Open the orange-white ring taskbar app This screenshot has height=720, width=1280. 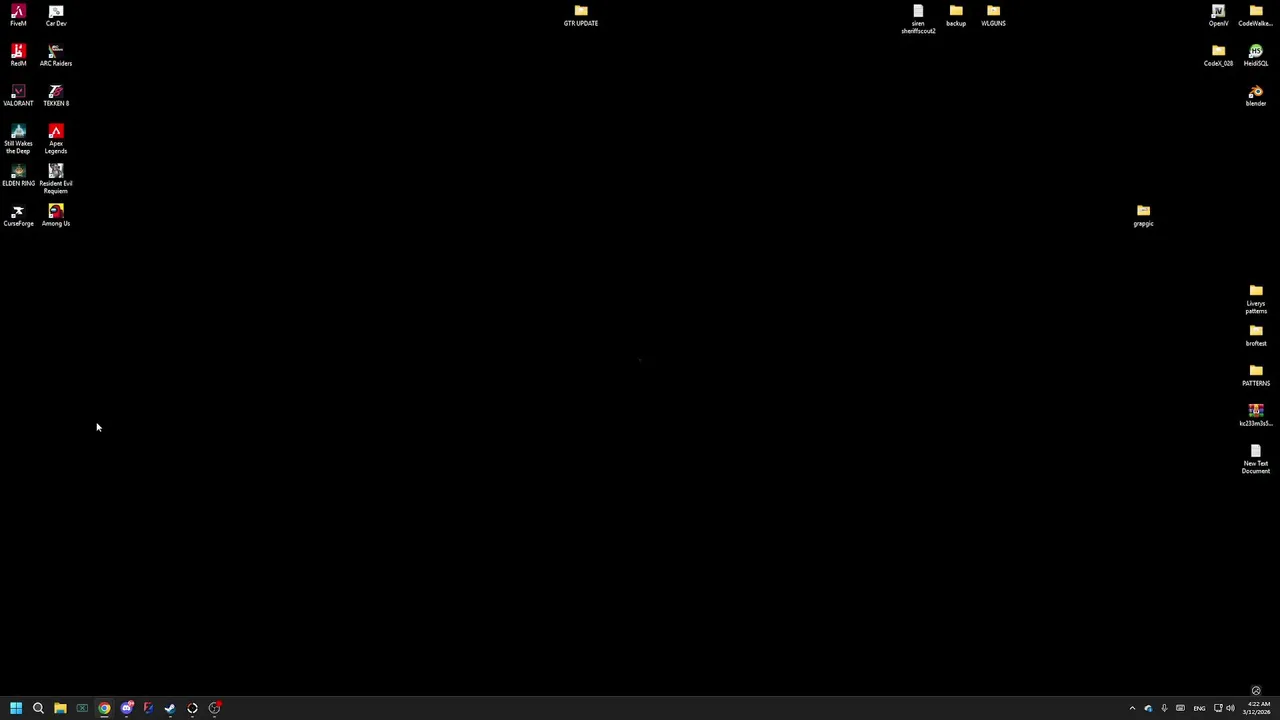(x=192, y=708)
